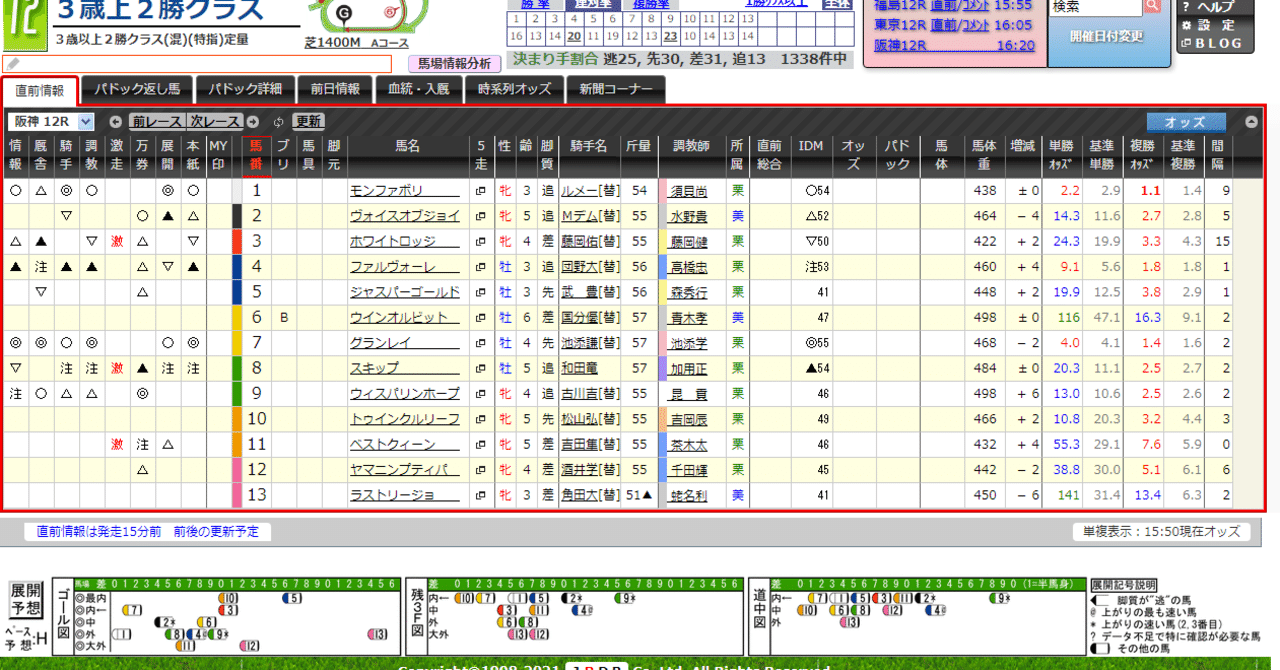Open the 前日情報 tab
The image size is (1280, 670).
[x=335, y=89]
